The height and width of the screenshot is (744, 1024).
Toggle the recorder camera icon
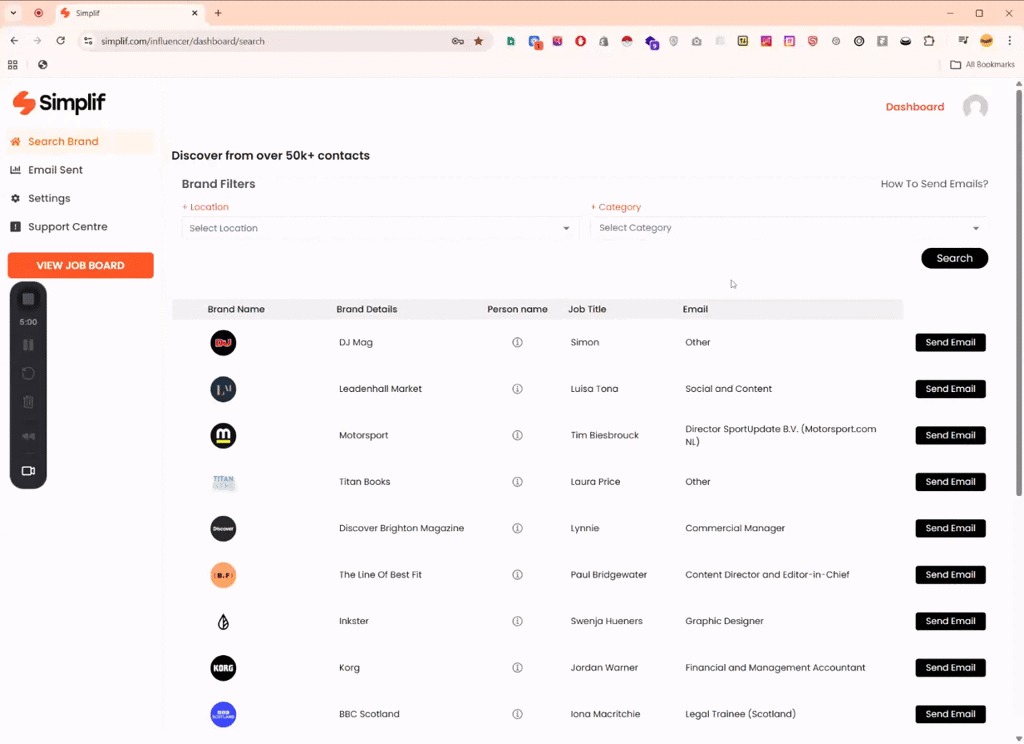tap(28, 471)
